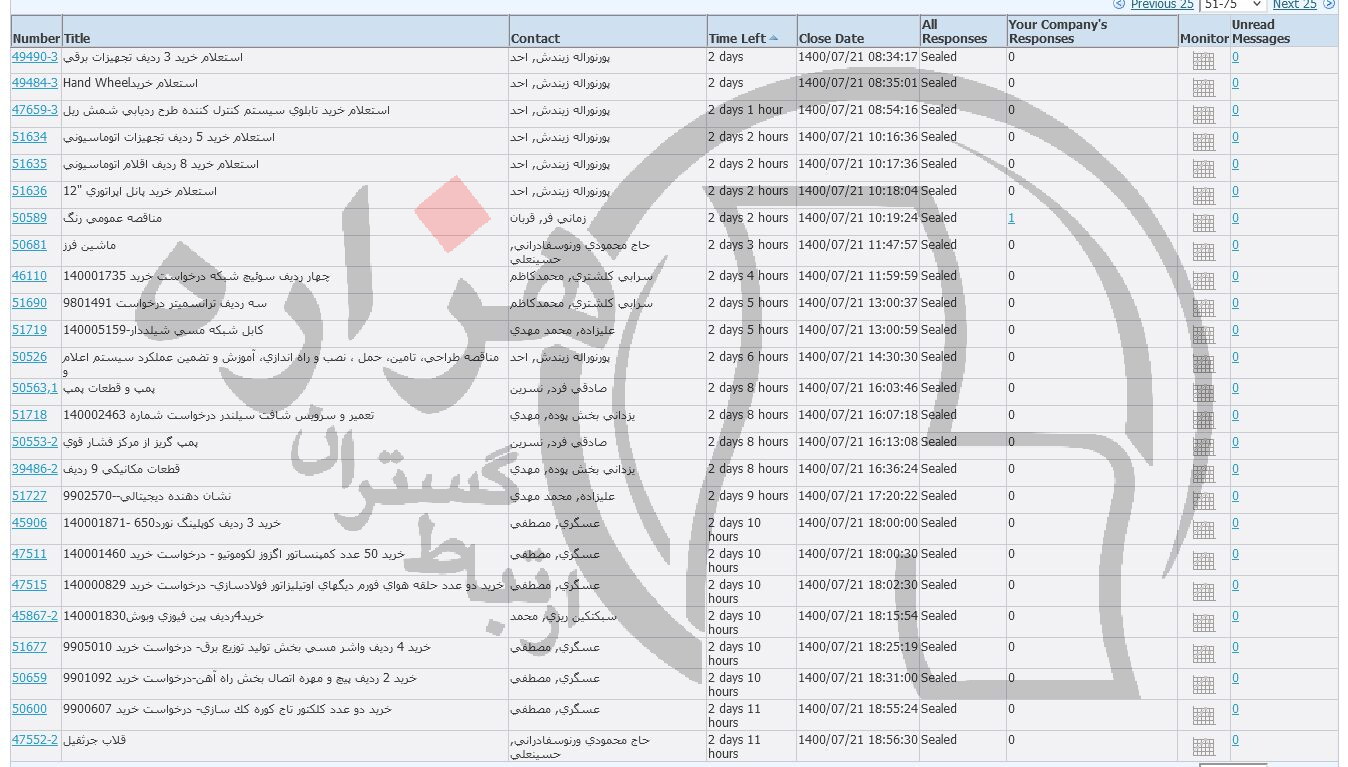1348x767 pixels.
Task: Open negotiation number 49490-3
Action: (x=35, y=57)
